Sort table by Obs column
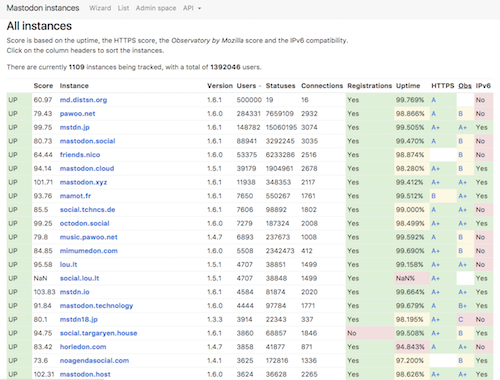Viewport: 500px width, 380px height. pos(465,86)
